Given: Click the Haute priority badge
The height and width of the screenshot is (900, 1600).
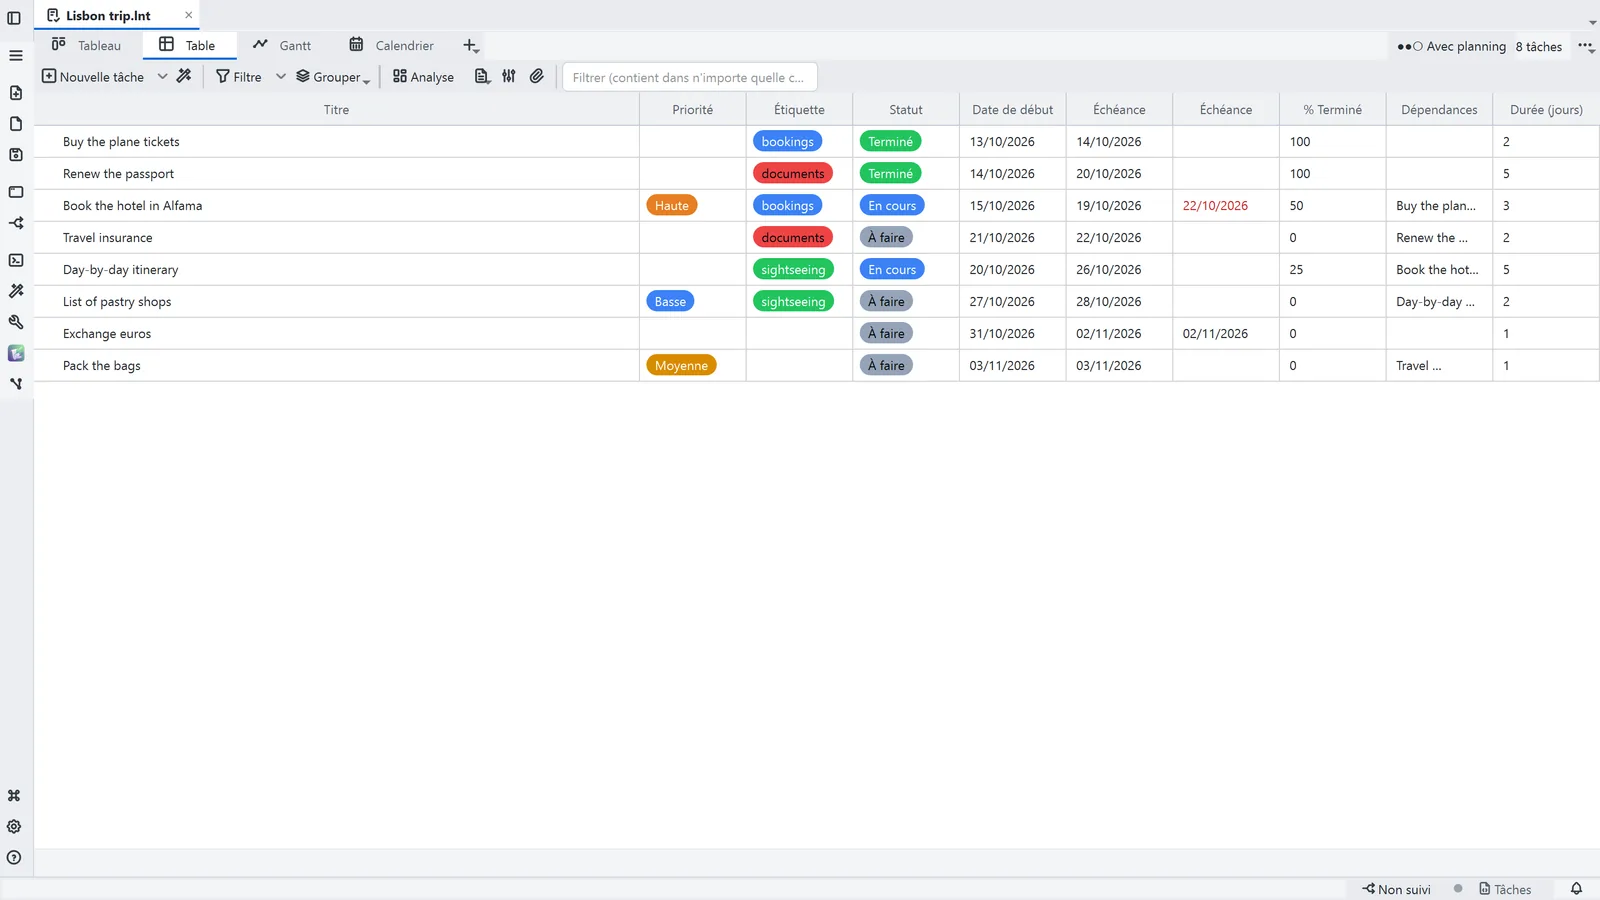Looking at the screenshot, I should [x=672, y=206].
